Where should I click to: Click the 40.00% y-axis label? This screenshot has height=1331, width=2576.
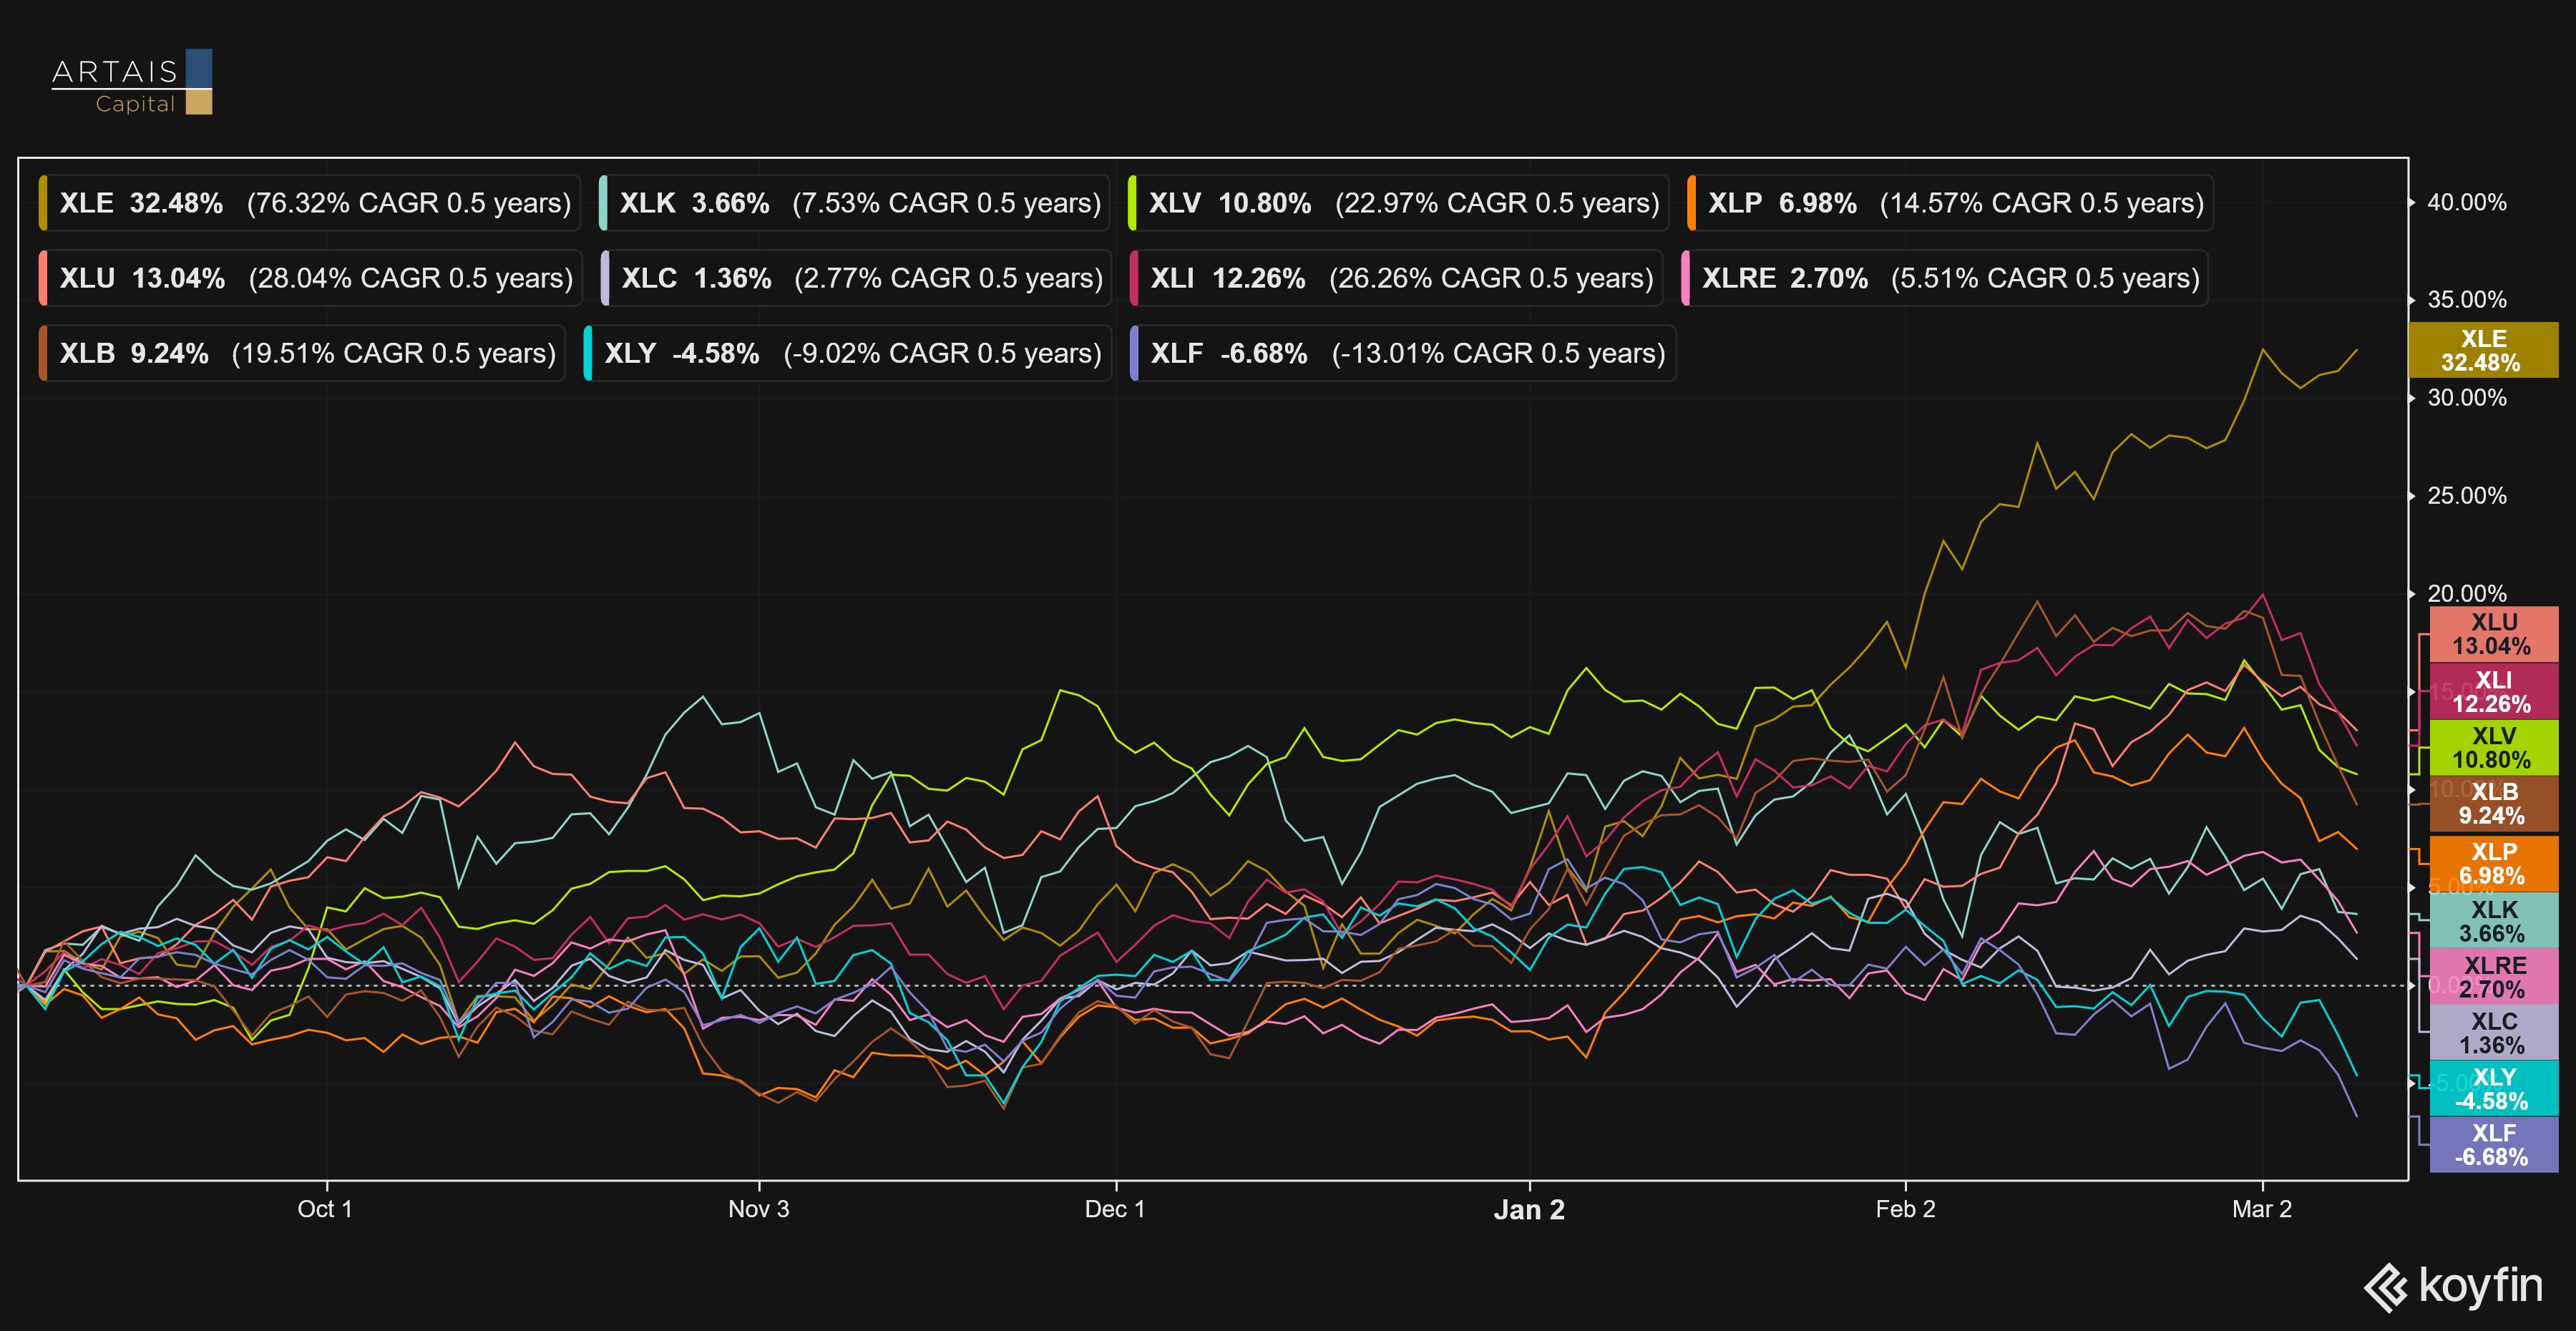tap(2466, 203)
